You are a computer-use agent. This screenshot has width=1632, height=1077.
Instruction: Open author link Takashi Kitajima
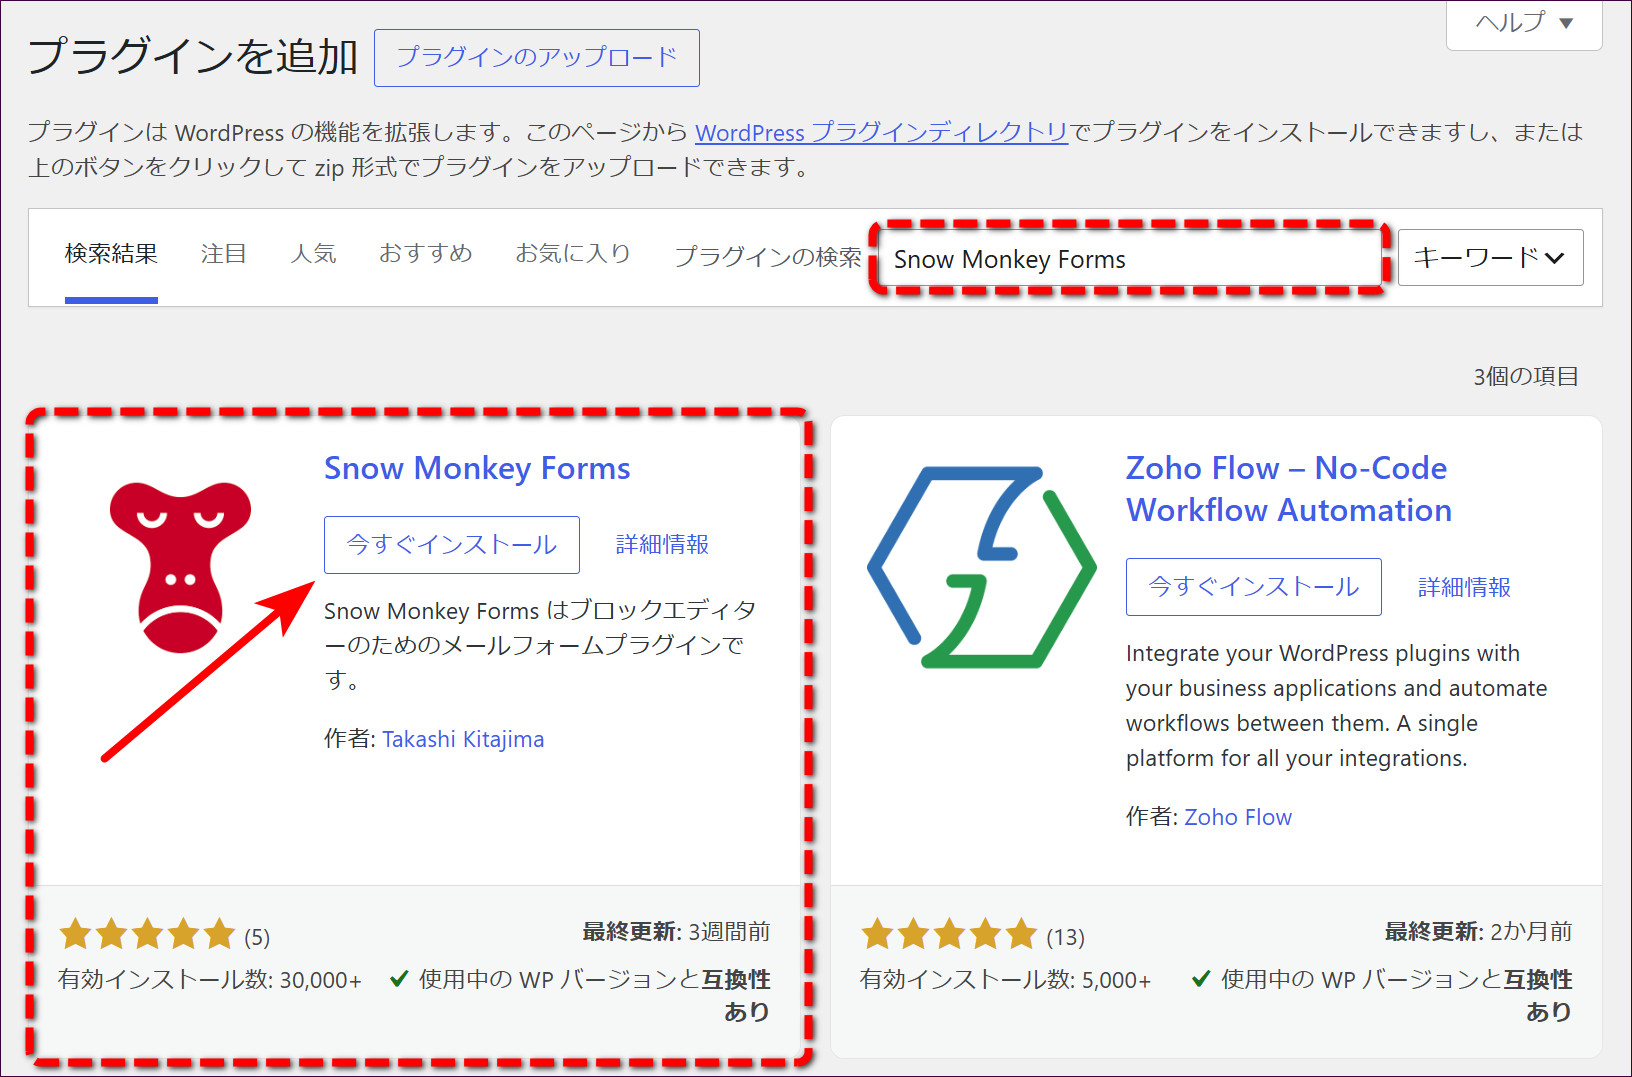tap(463, 739)
